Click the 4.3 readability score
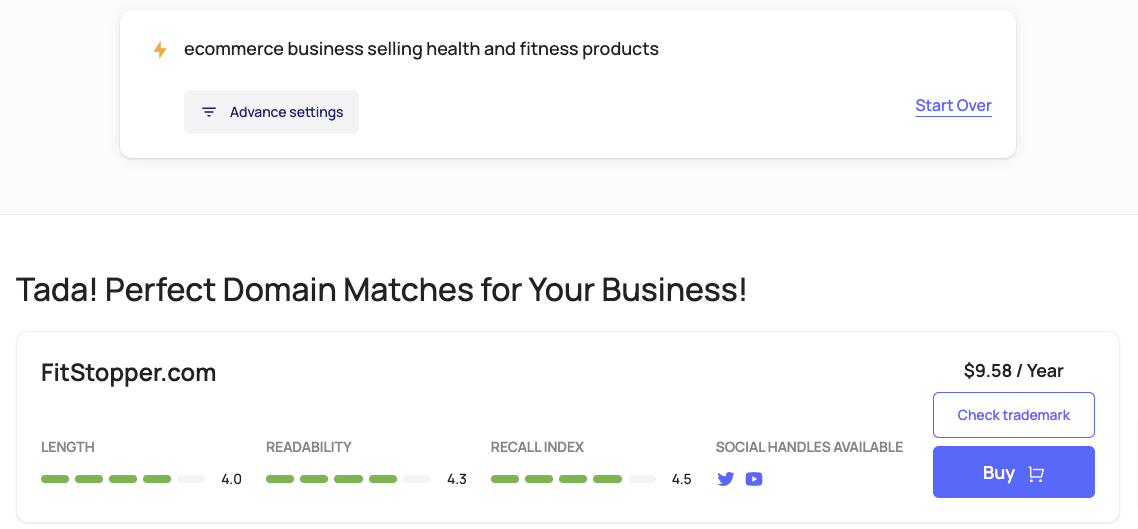Image resolution: width=1138 pixels, height=529 pixels. [x=457, y=479]
